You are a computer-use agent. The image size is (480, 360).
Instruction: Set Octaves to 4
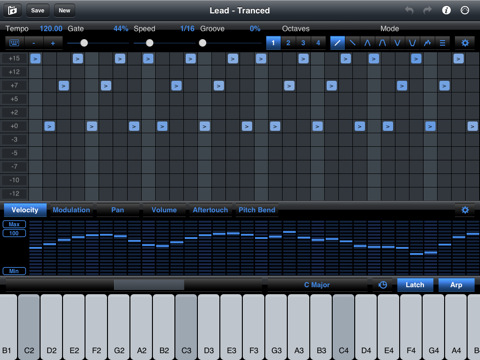point(318,43)
